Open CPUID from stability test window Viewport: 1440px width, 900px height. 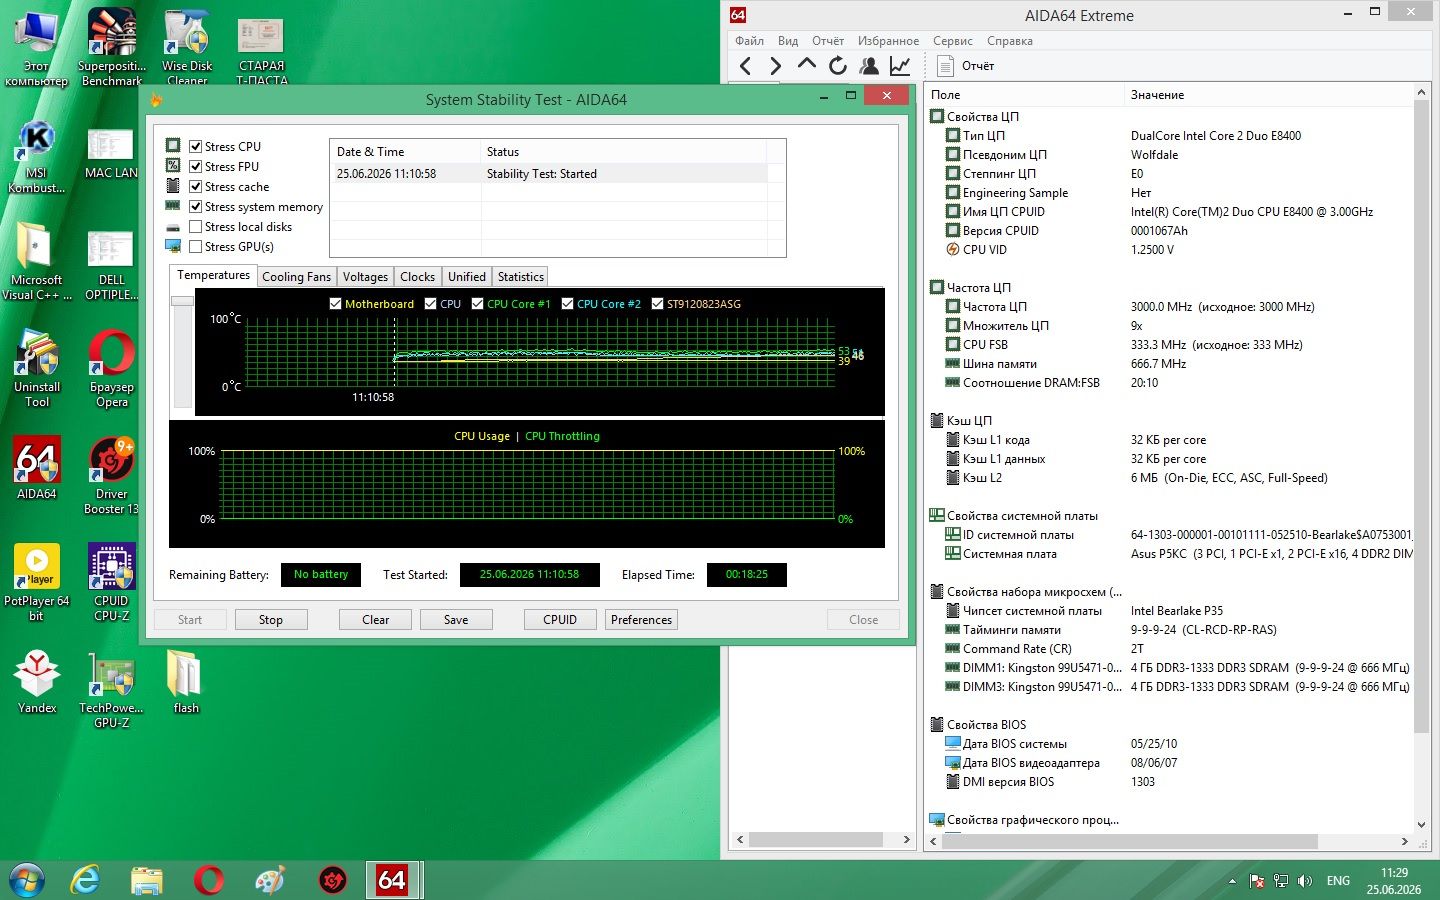point(560,620)
